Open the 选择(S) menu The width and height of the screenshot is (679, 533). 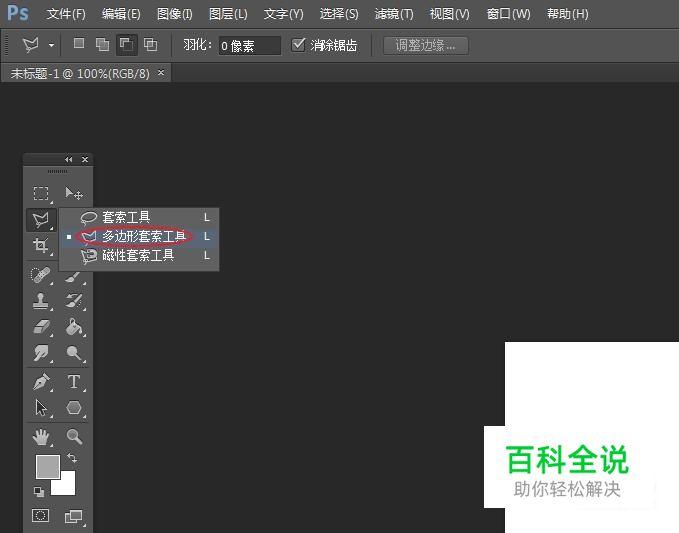point(339,14)
